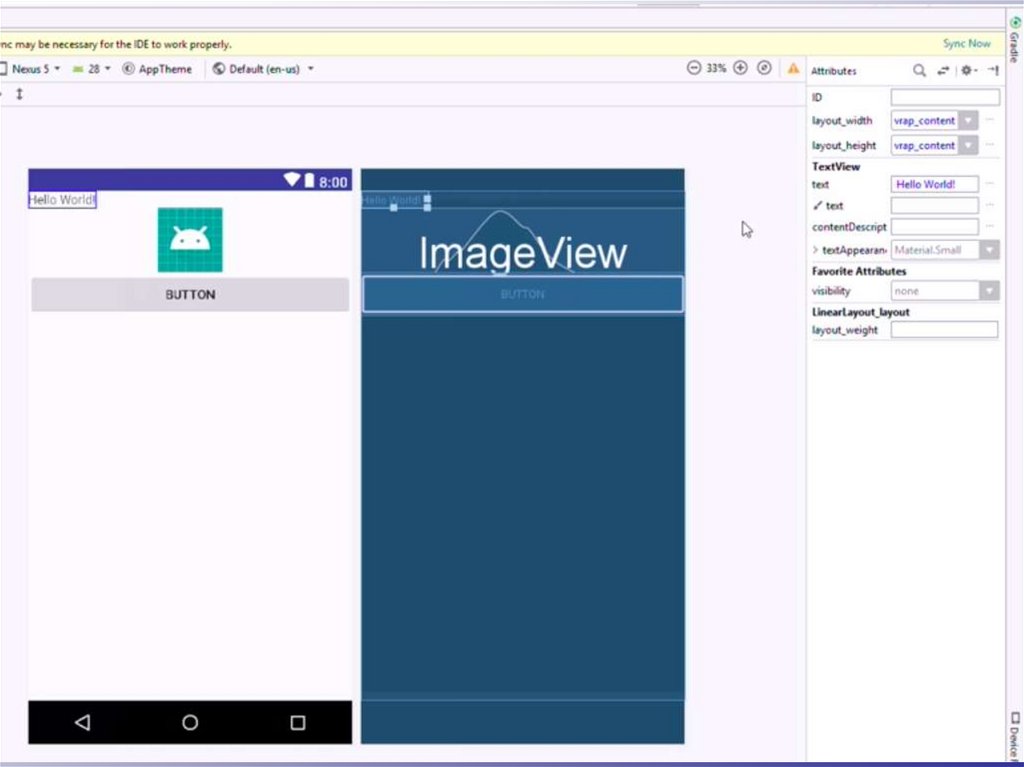Click the search icon in Attributes panel
1024x767 pixels.
[919, 71]
